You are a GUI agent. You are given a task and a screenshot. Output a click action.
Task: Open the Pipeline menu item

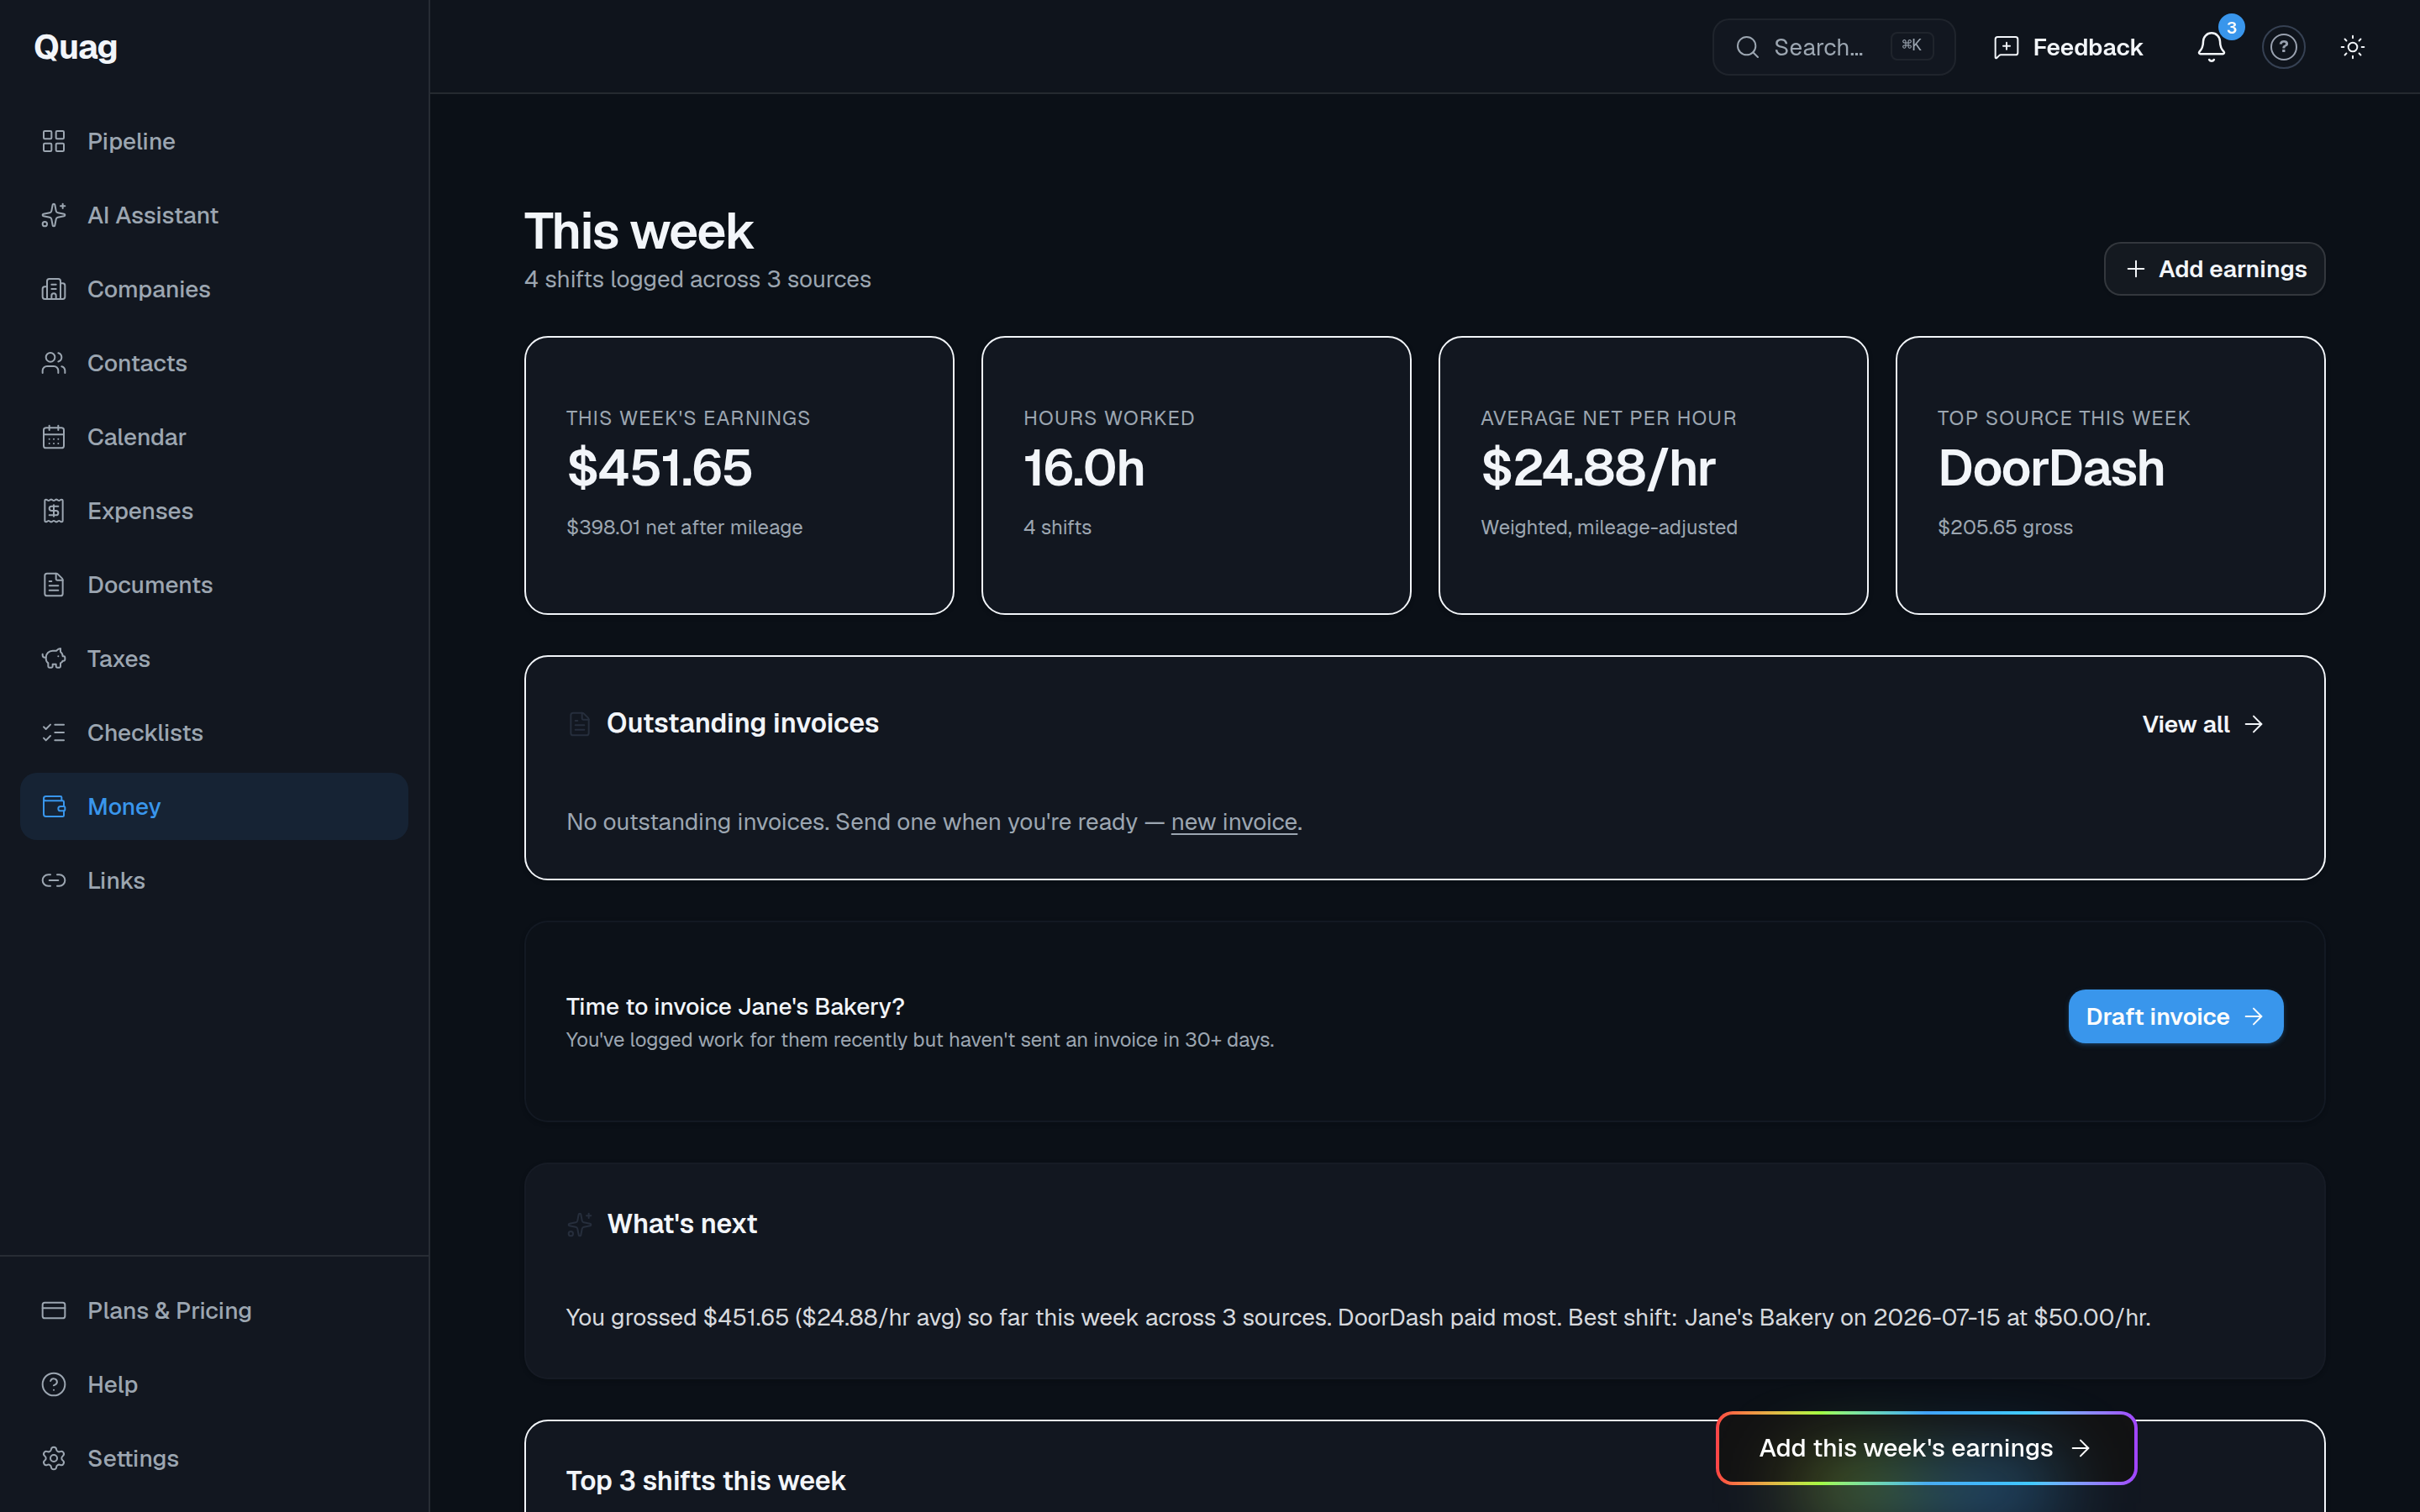pyautogui.click(x=214, y=141)
